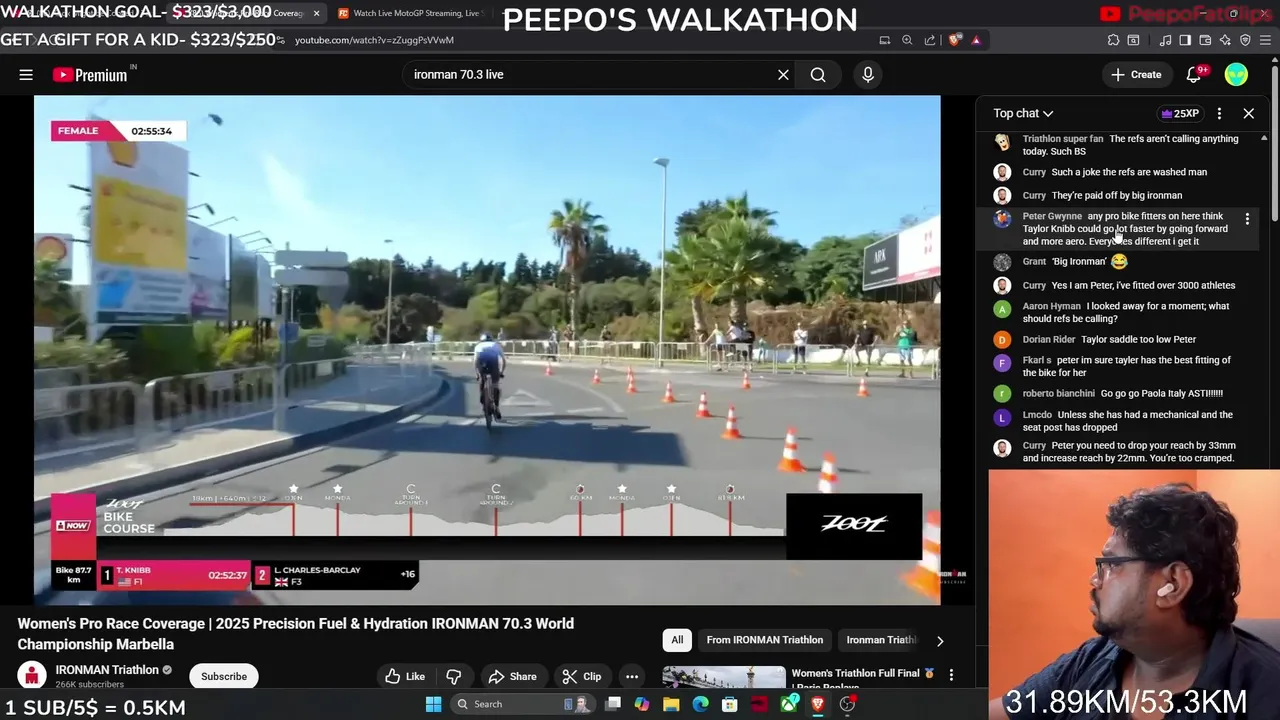Image resolution: width=1280 pixels, height=720 pixels.
Task: Open menu for Women's Triathlon Full Final video
Action: point(951,675)
